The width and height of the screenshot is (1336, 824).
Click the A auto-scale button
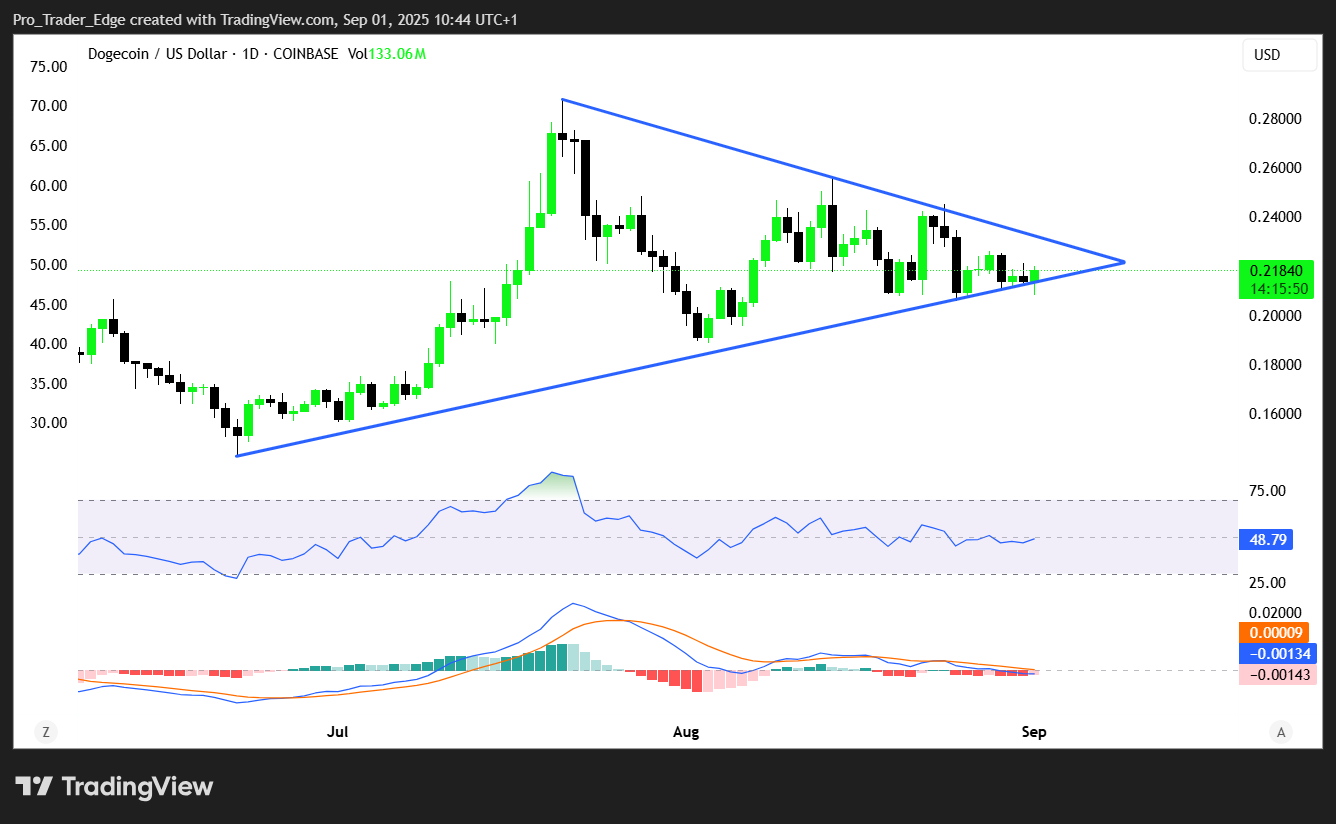point(1281,732)
